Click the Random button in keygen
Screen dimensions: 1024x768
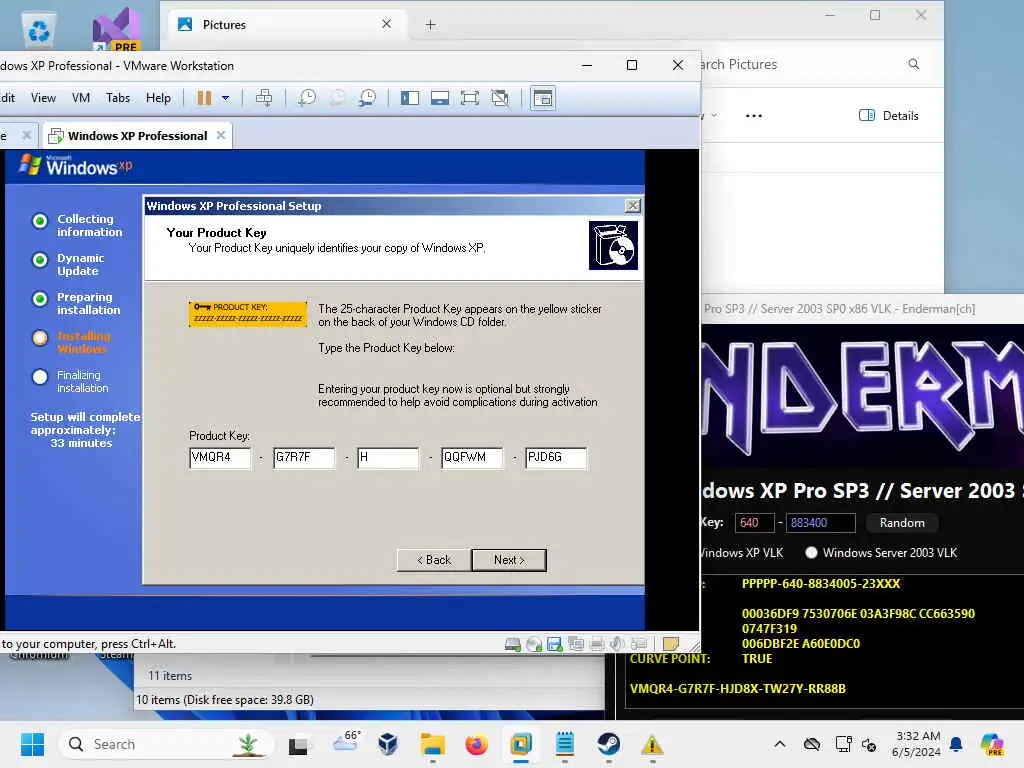[902, 522]
